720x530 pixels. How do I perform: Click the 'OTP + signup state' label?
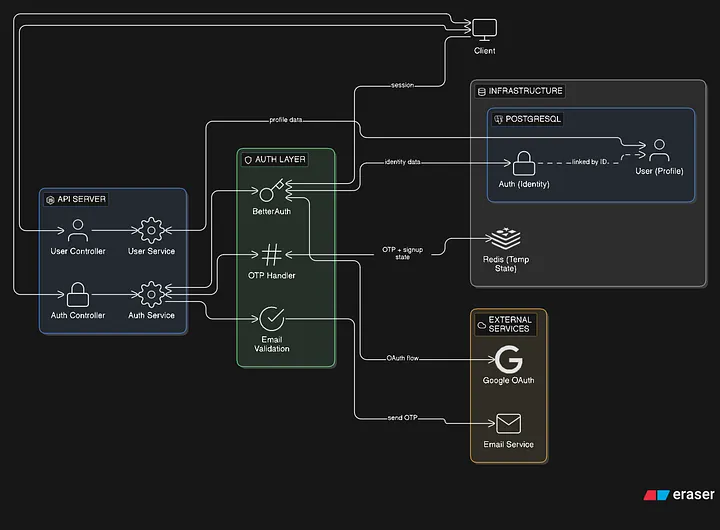click(403, 253)
